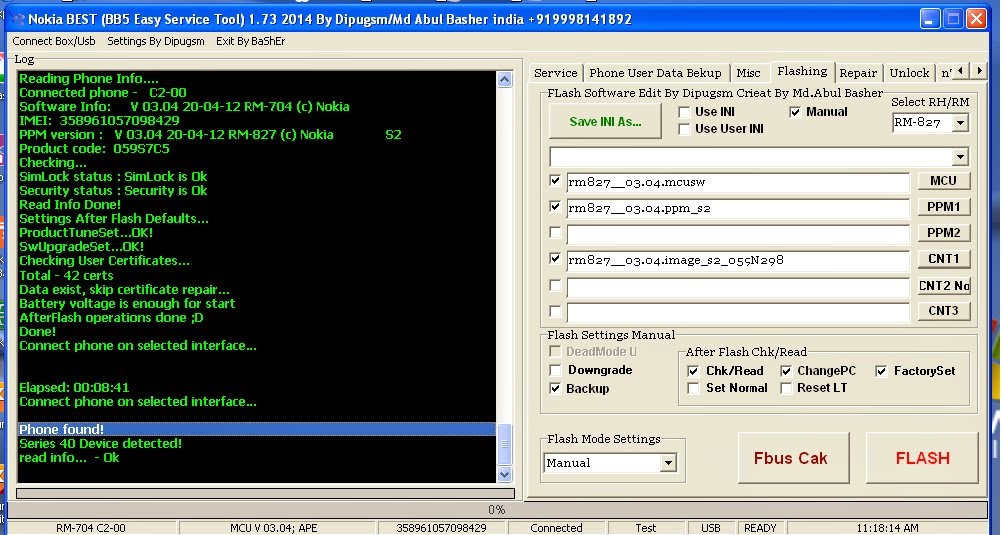
Task: Click the 0% progress bar
Action: point(497,509)
